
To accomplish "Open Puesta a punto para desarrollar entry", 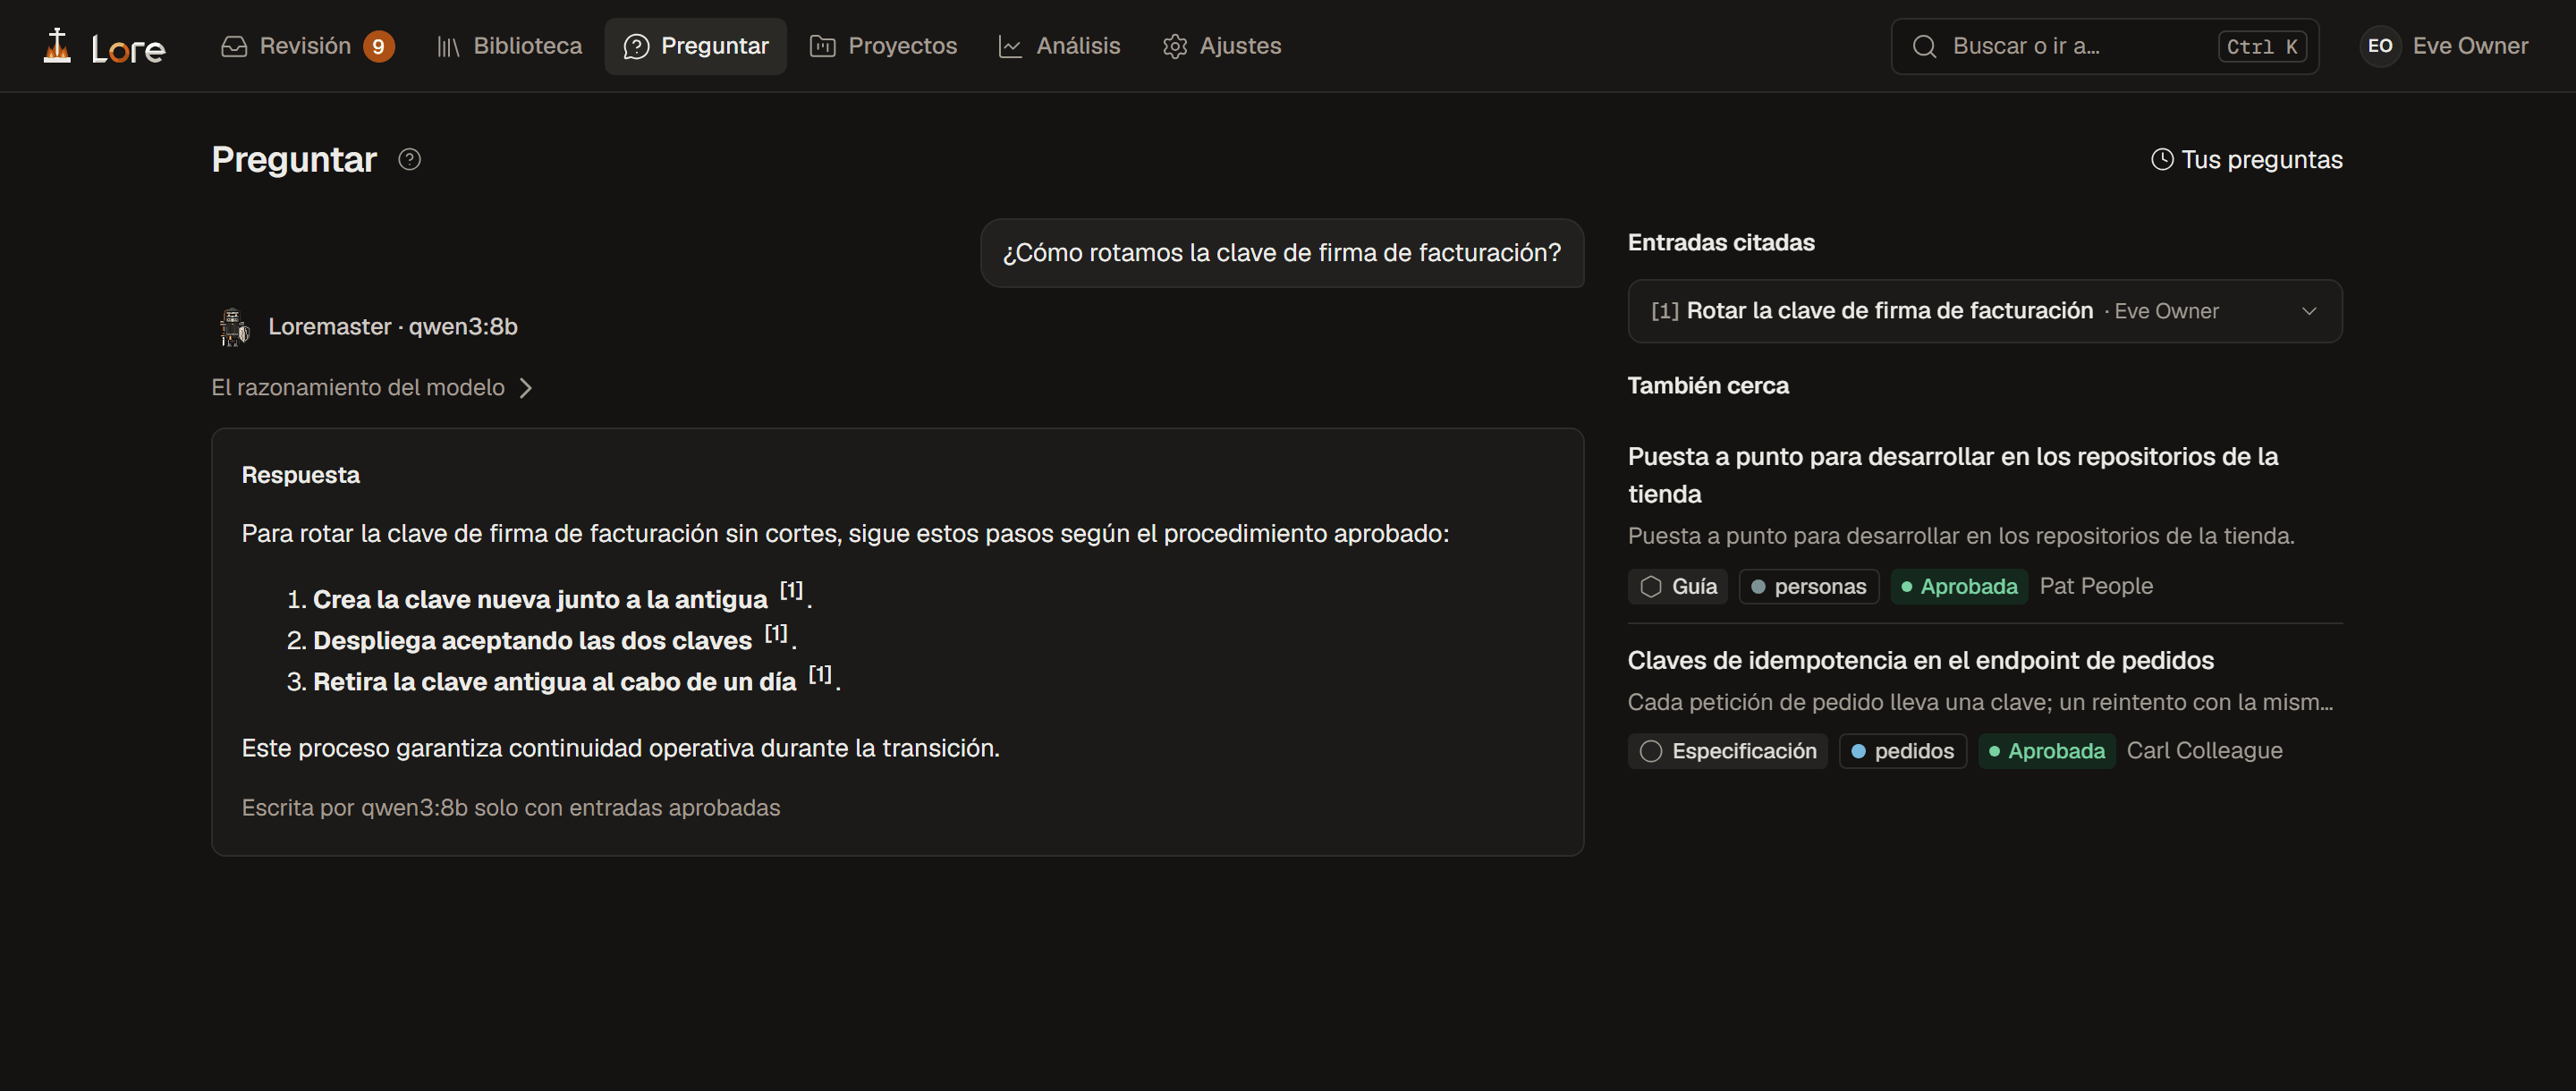I will pos(1952,475).
